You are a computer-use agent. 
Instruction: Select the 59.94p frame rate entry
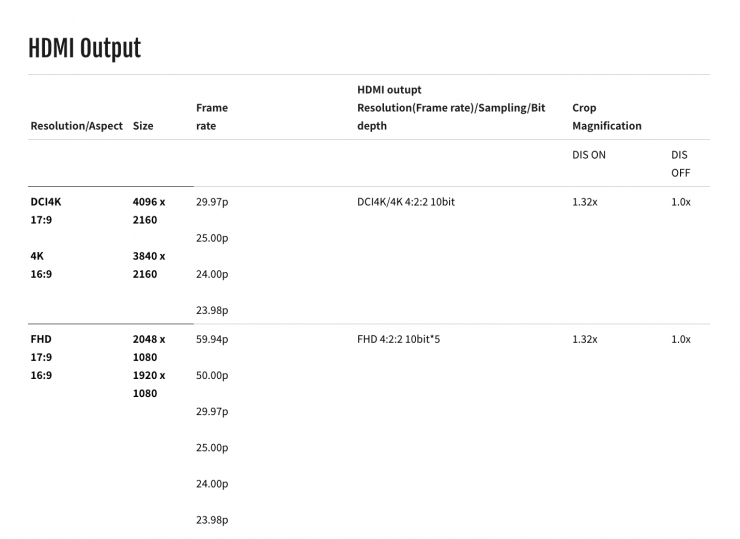(212, 339)
